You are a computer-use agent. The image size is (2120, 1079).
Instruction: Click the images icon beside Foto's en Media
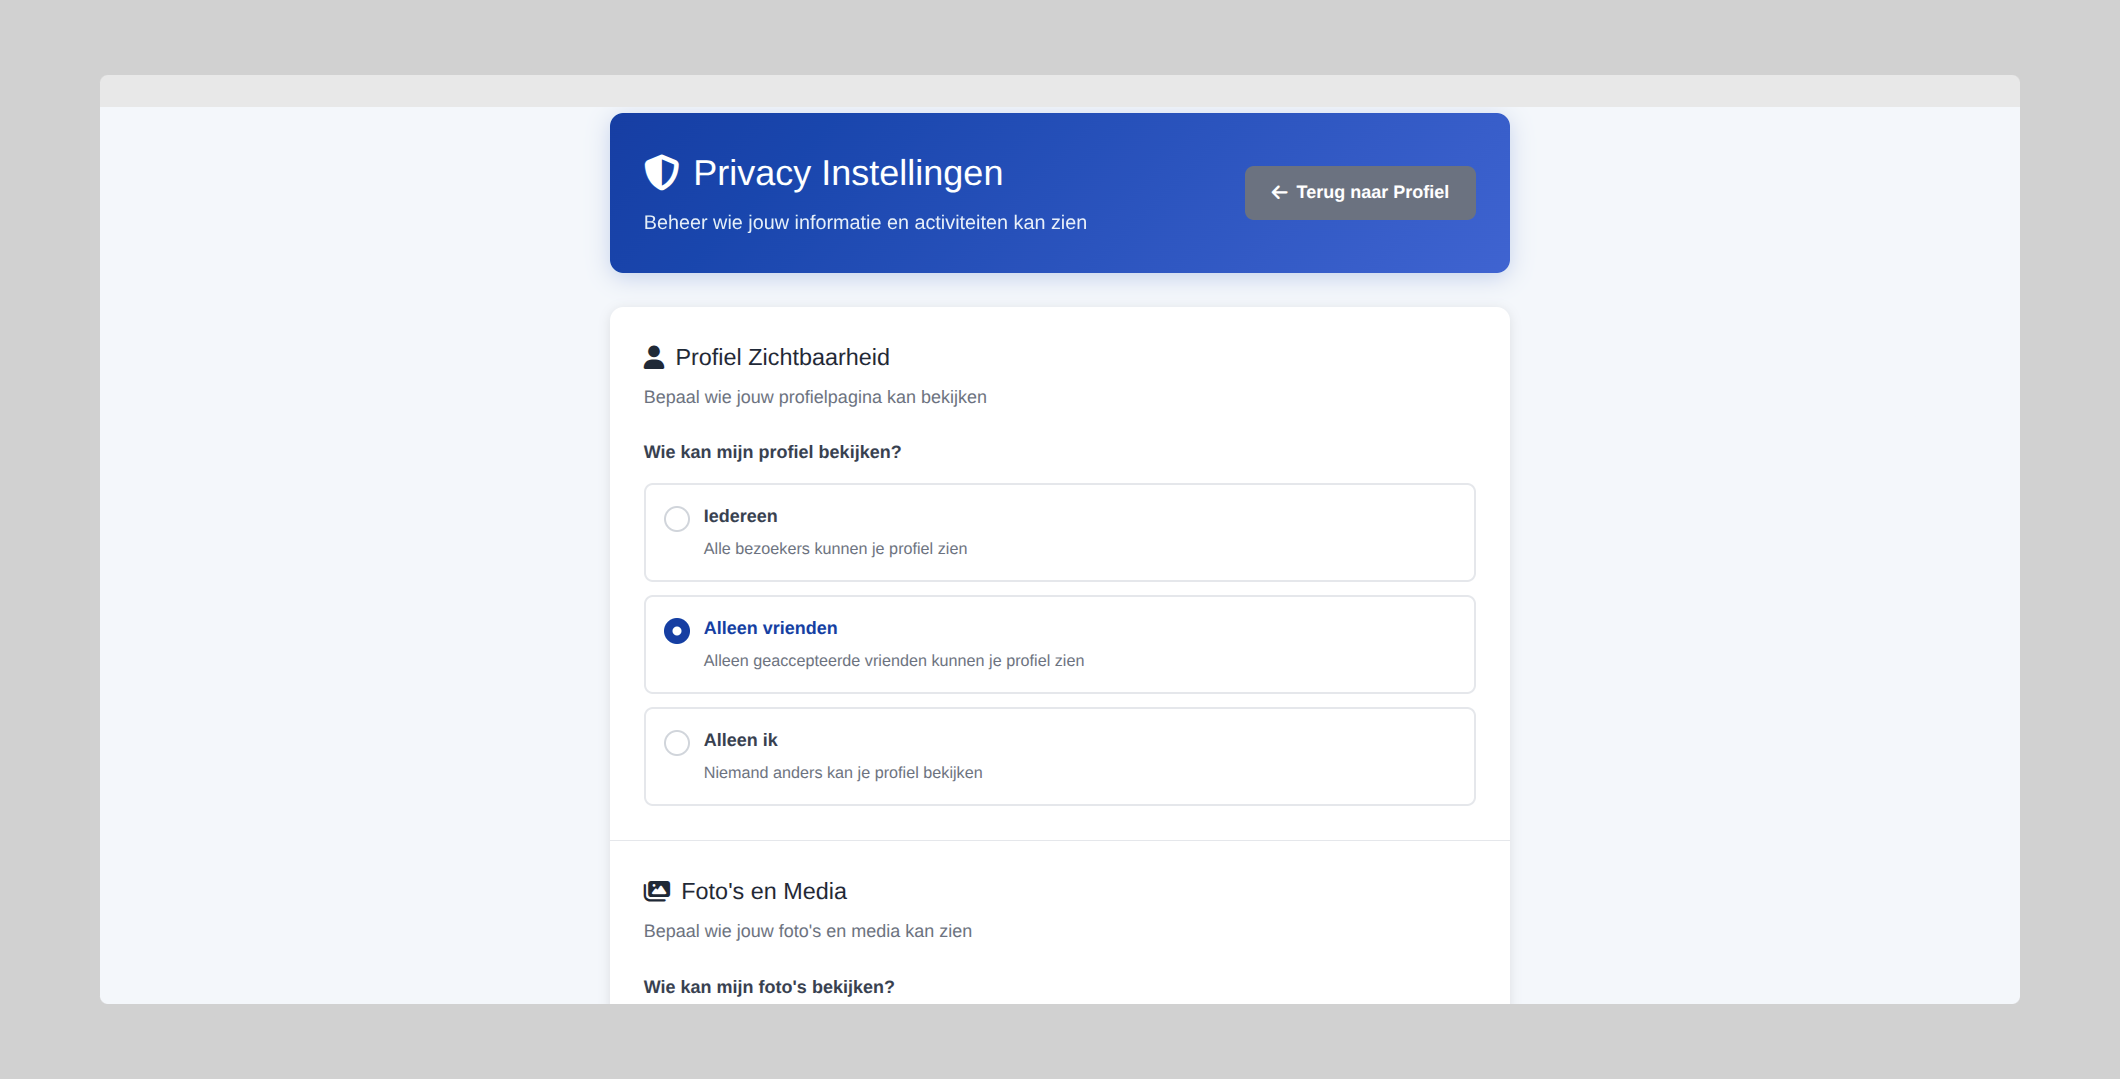click(657, 891)
